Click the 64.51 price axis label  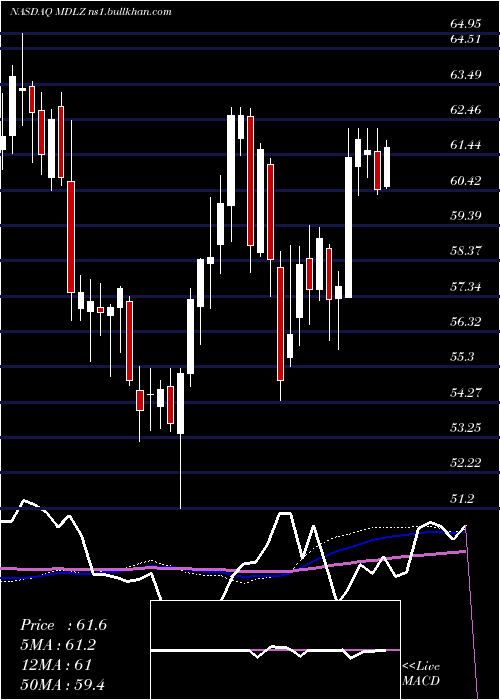pyautogui.click(x=466, y=39)
